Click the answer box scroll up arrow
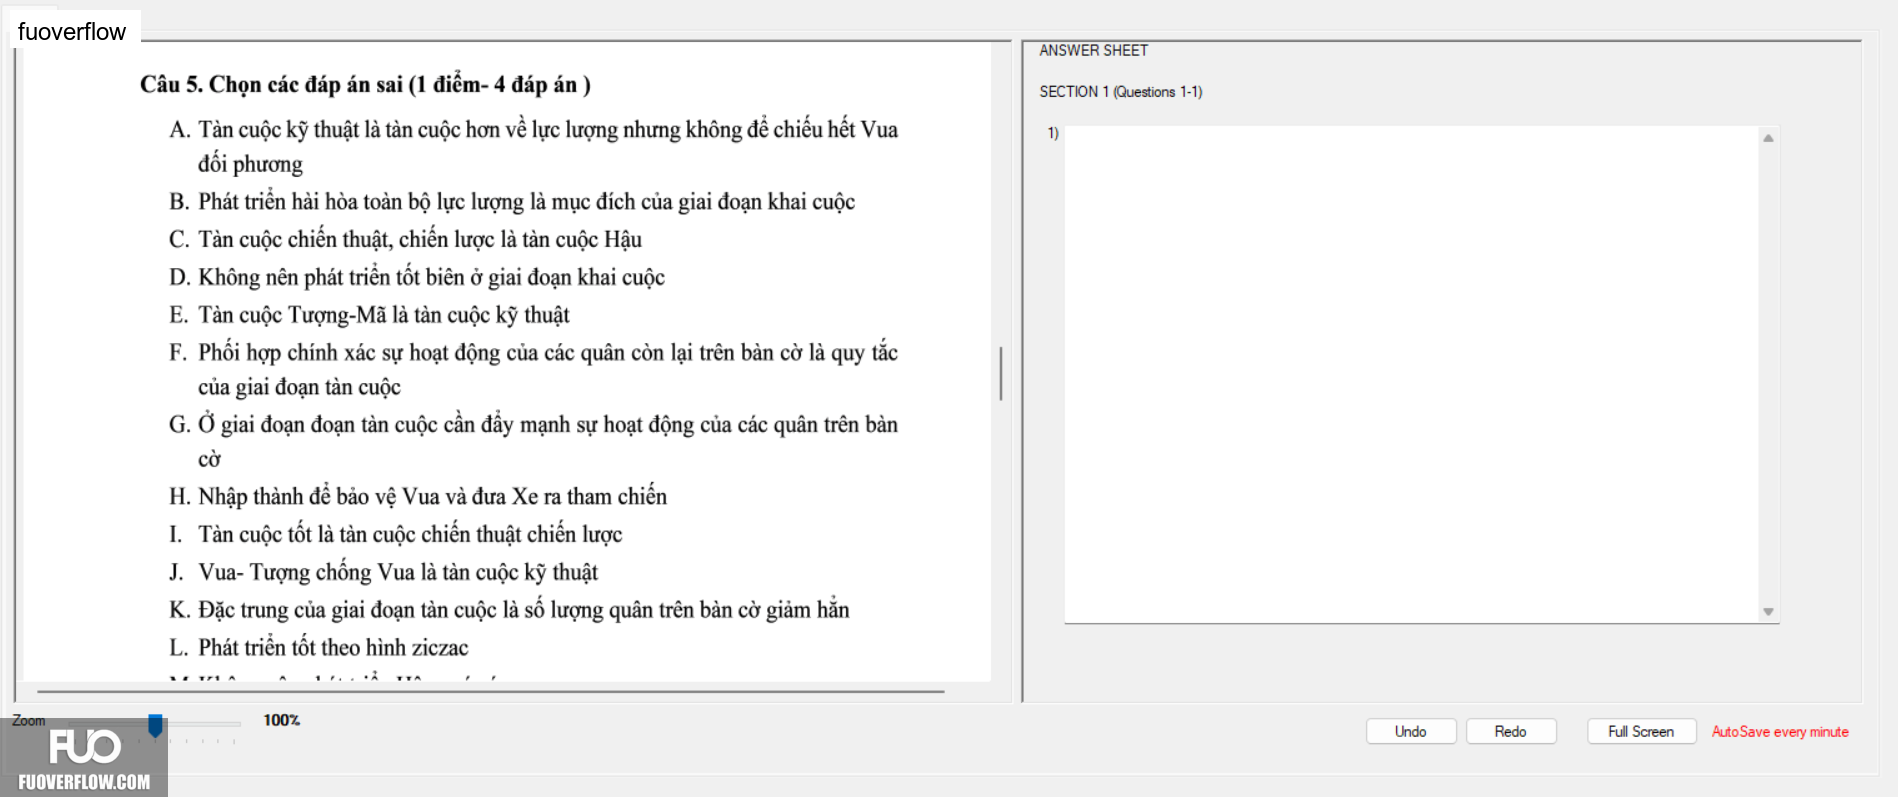Image resolution: width=1898 pixels, height=797 pixels. tap(1768, 138)
